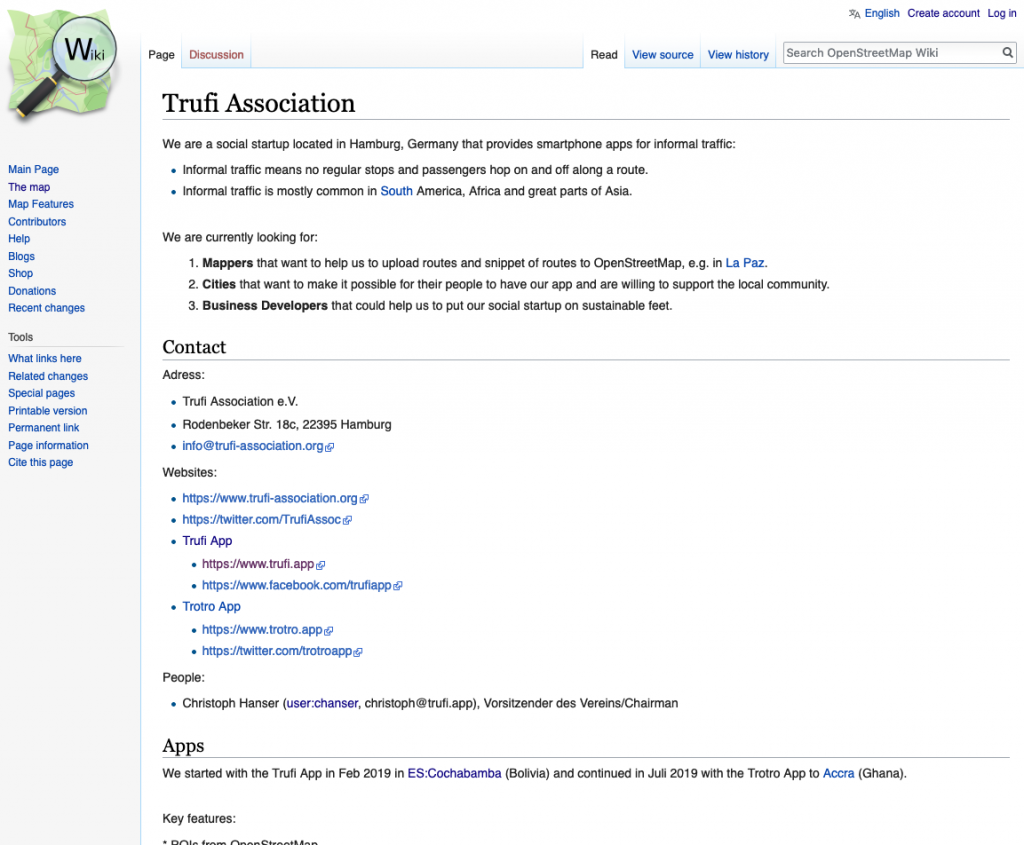Click the Rodenbeker Str. 18c address text
1024x845 pixels.
point(287,424)
